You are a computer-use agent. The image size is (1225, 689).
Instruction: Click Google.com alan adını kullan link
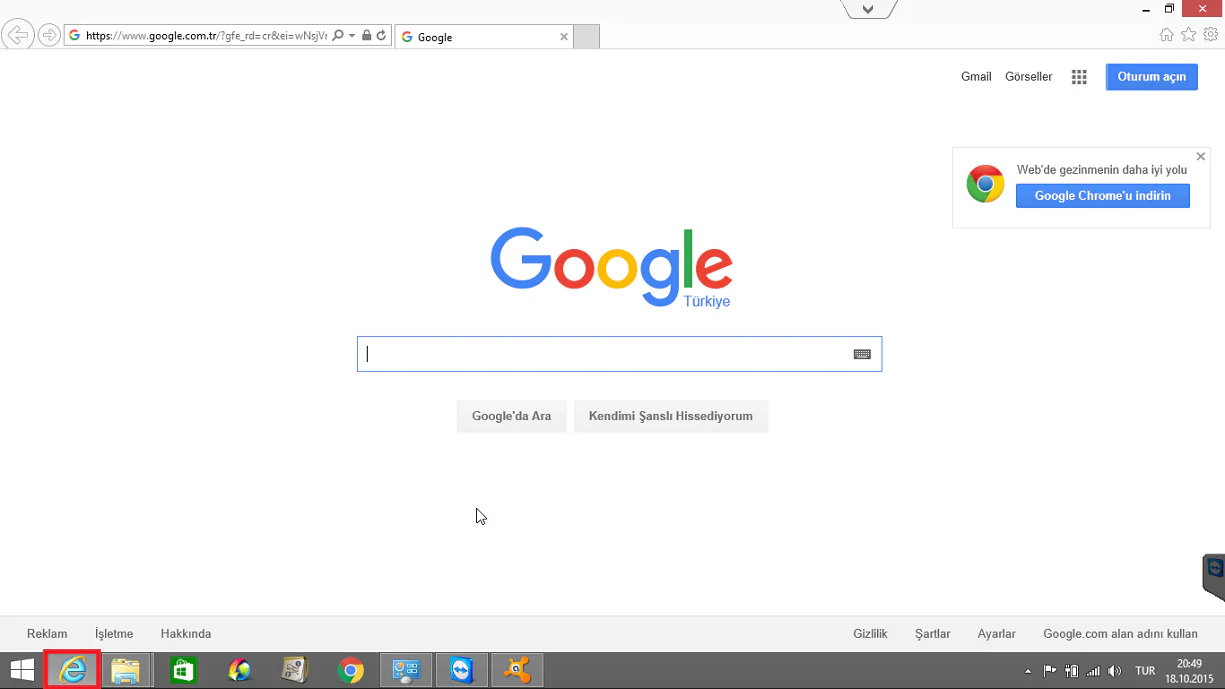click(x=1120, y=634)
